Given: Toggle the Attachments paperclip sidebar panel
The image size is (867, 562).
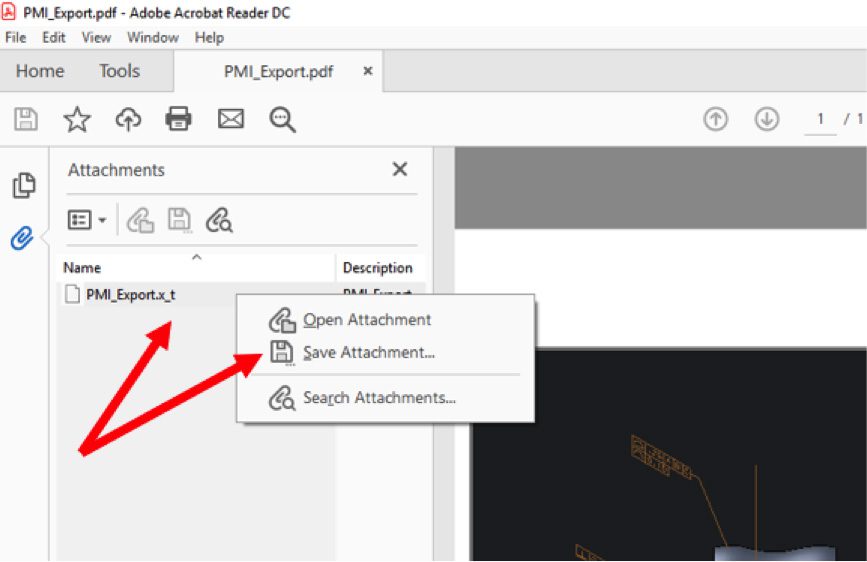Looking at the screenshot, I should 22,238.
